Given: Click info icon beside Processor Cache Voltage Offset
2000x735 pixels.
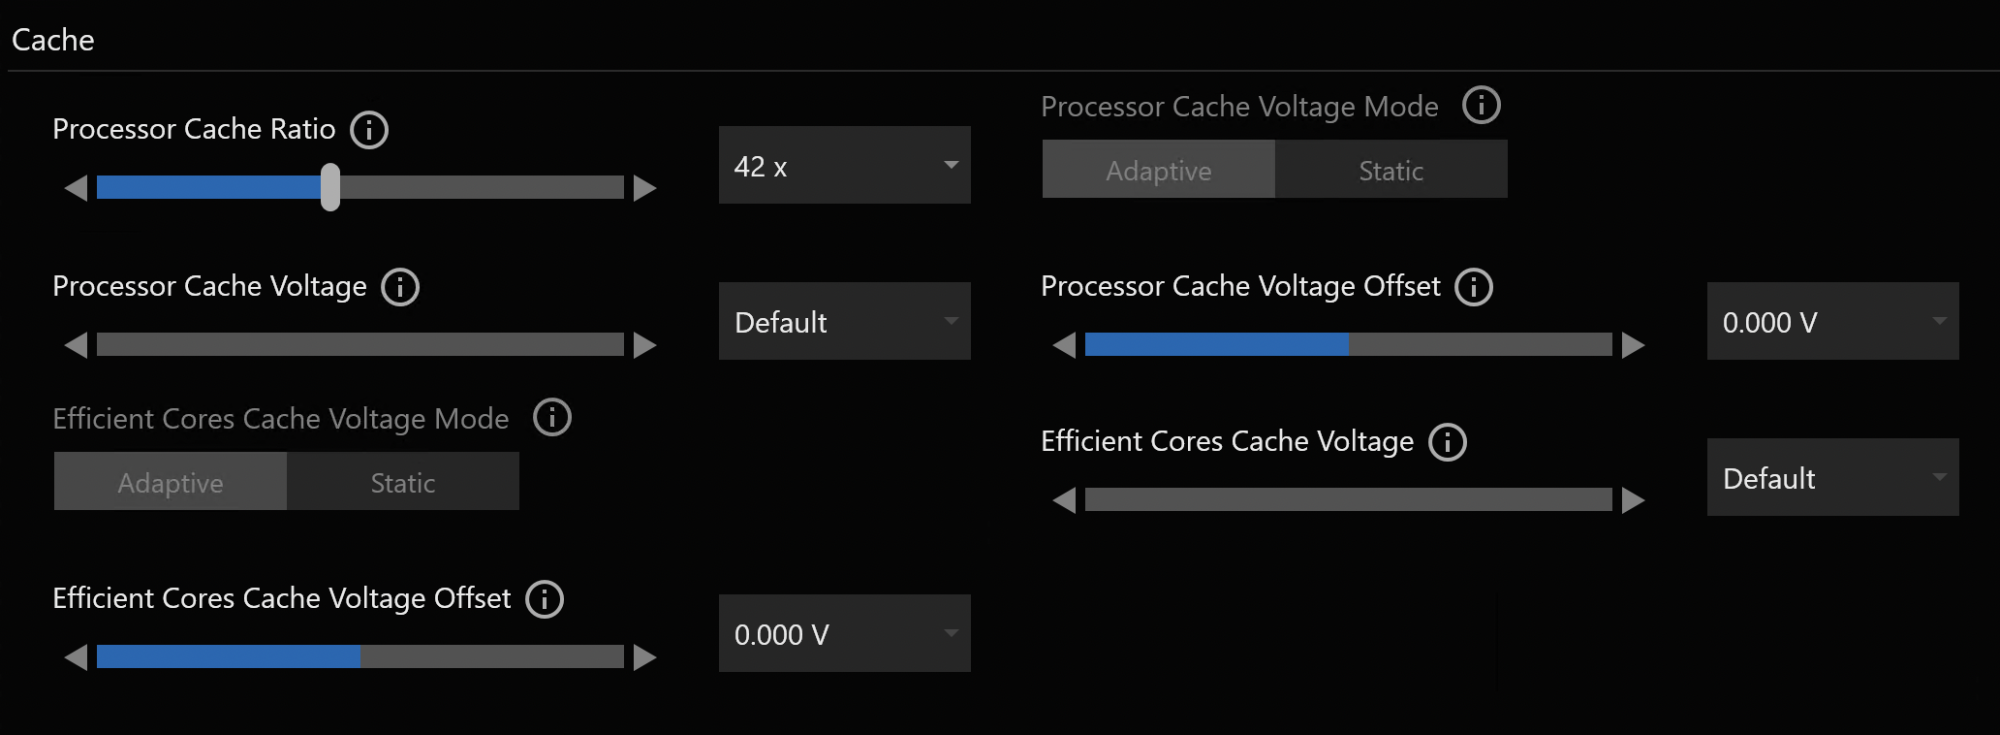Looking at the screenshot, I should pos(1473,287).
